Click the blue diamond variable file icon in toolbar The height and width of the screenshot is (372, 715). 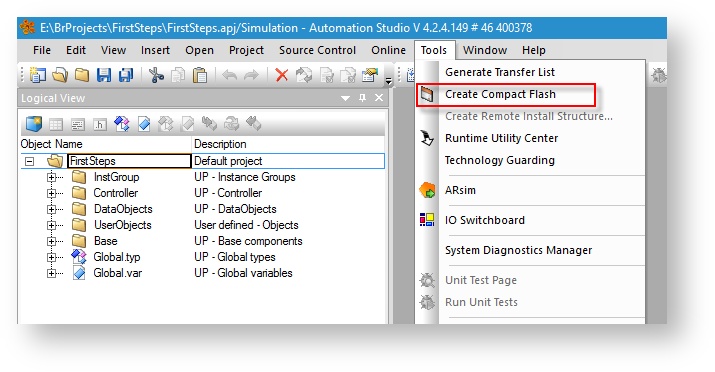coord(144,124)
